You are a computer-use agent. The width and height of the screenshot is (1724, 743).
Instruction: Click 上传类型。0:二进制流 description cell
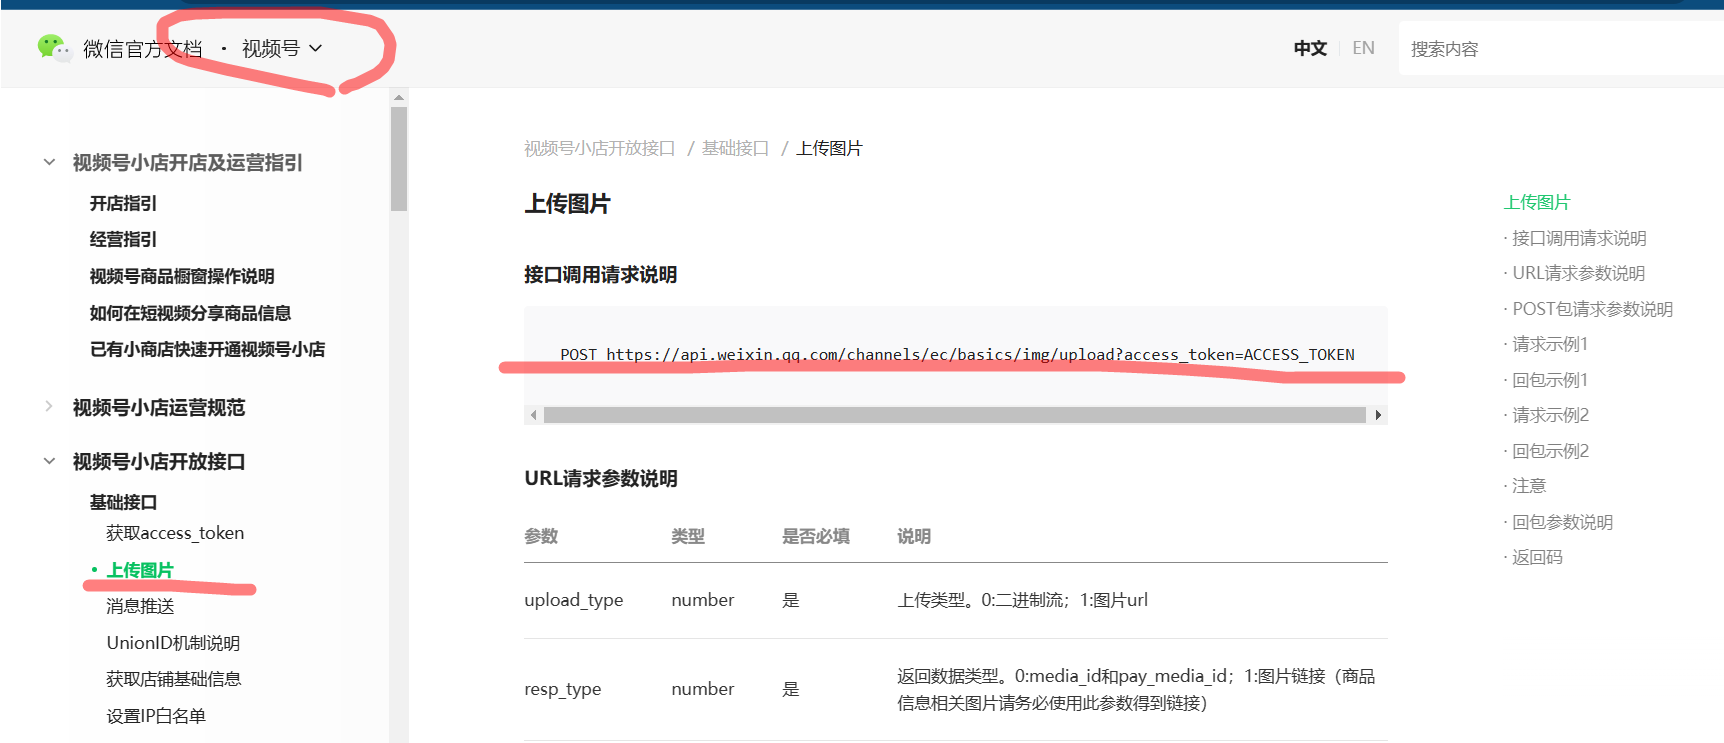click(x=1022, y=600)
